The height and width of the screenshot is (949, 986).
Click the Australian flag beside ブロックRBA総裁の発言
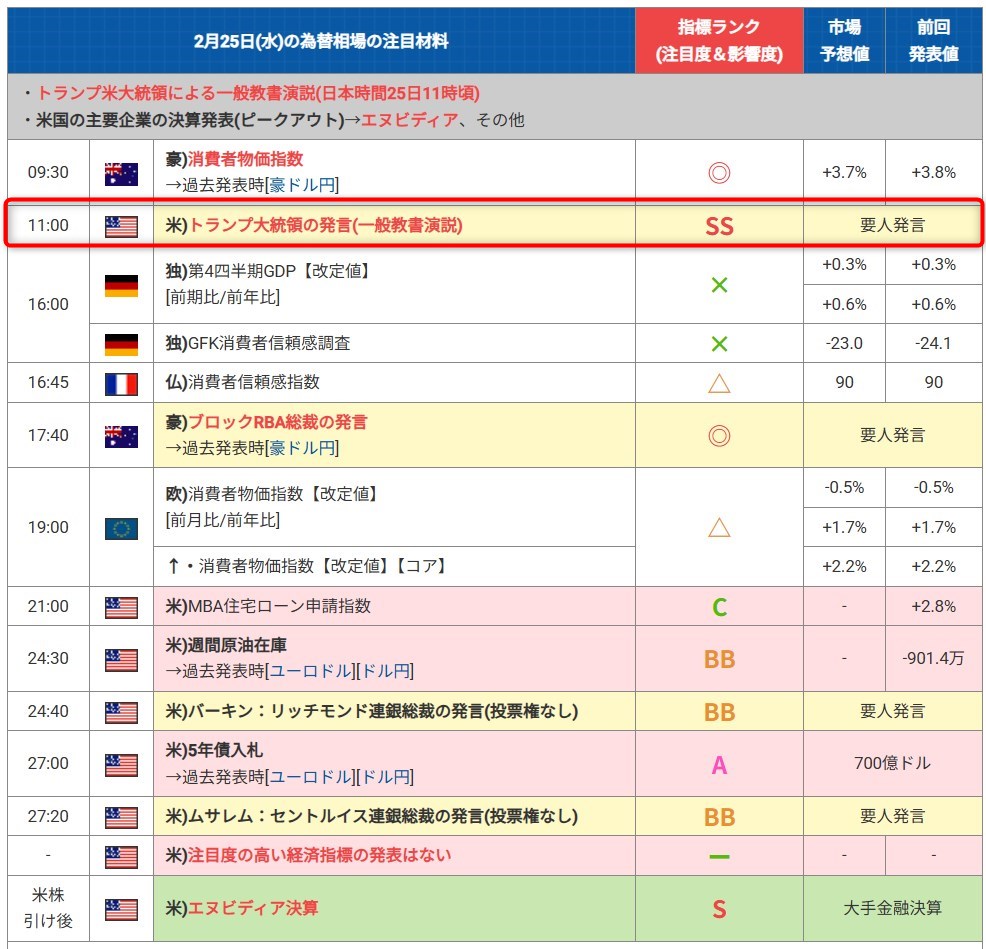coord(121,436)
